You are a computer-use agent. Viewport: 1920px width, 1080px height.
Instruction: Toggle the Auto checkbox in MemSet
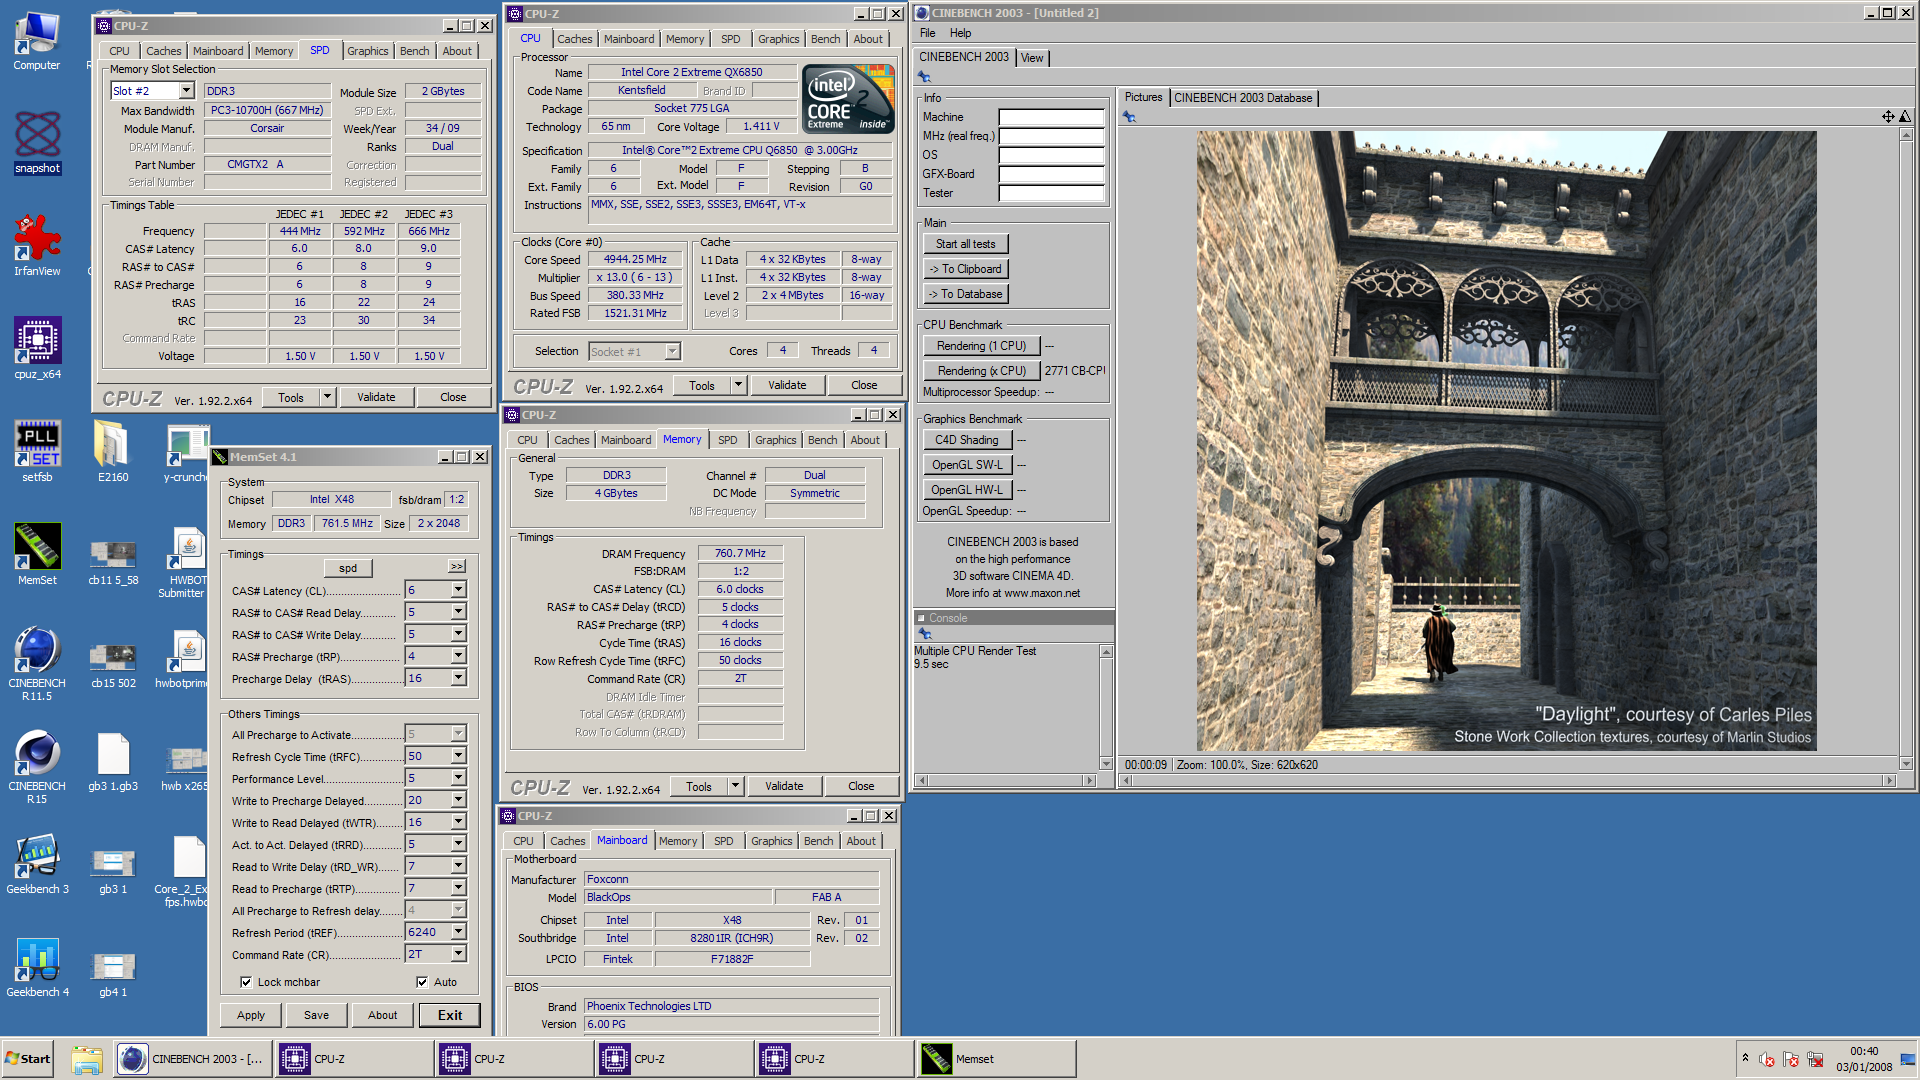[x=422, y=982]
